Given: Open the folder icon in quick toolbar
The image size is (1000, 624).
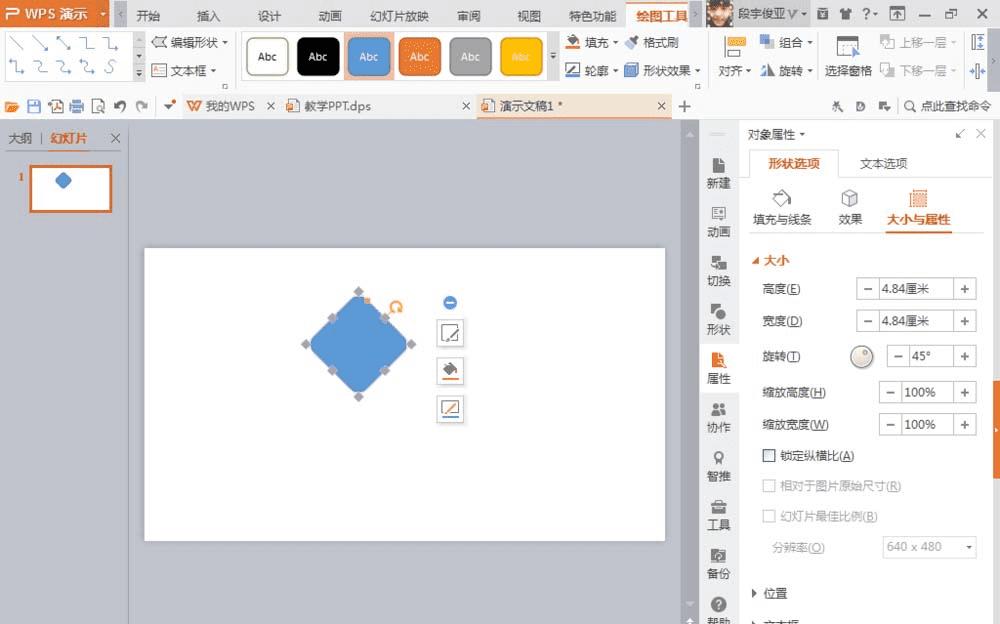Looking at the screenshot, I should pyautogui.click(x=12, y=107).
